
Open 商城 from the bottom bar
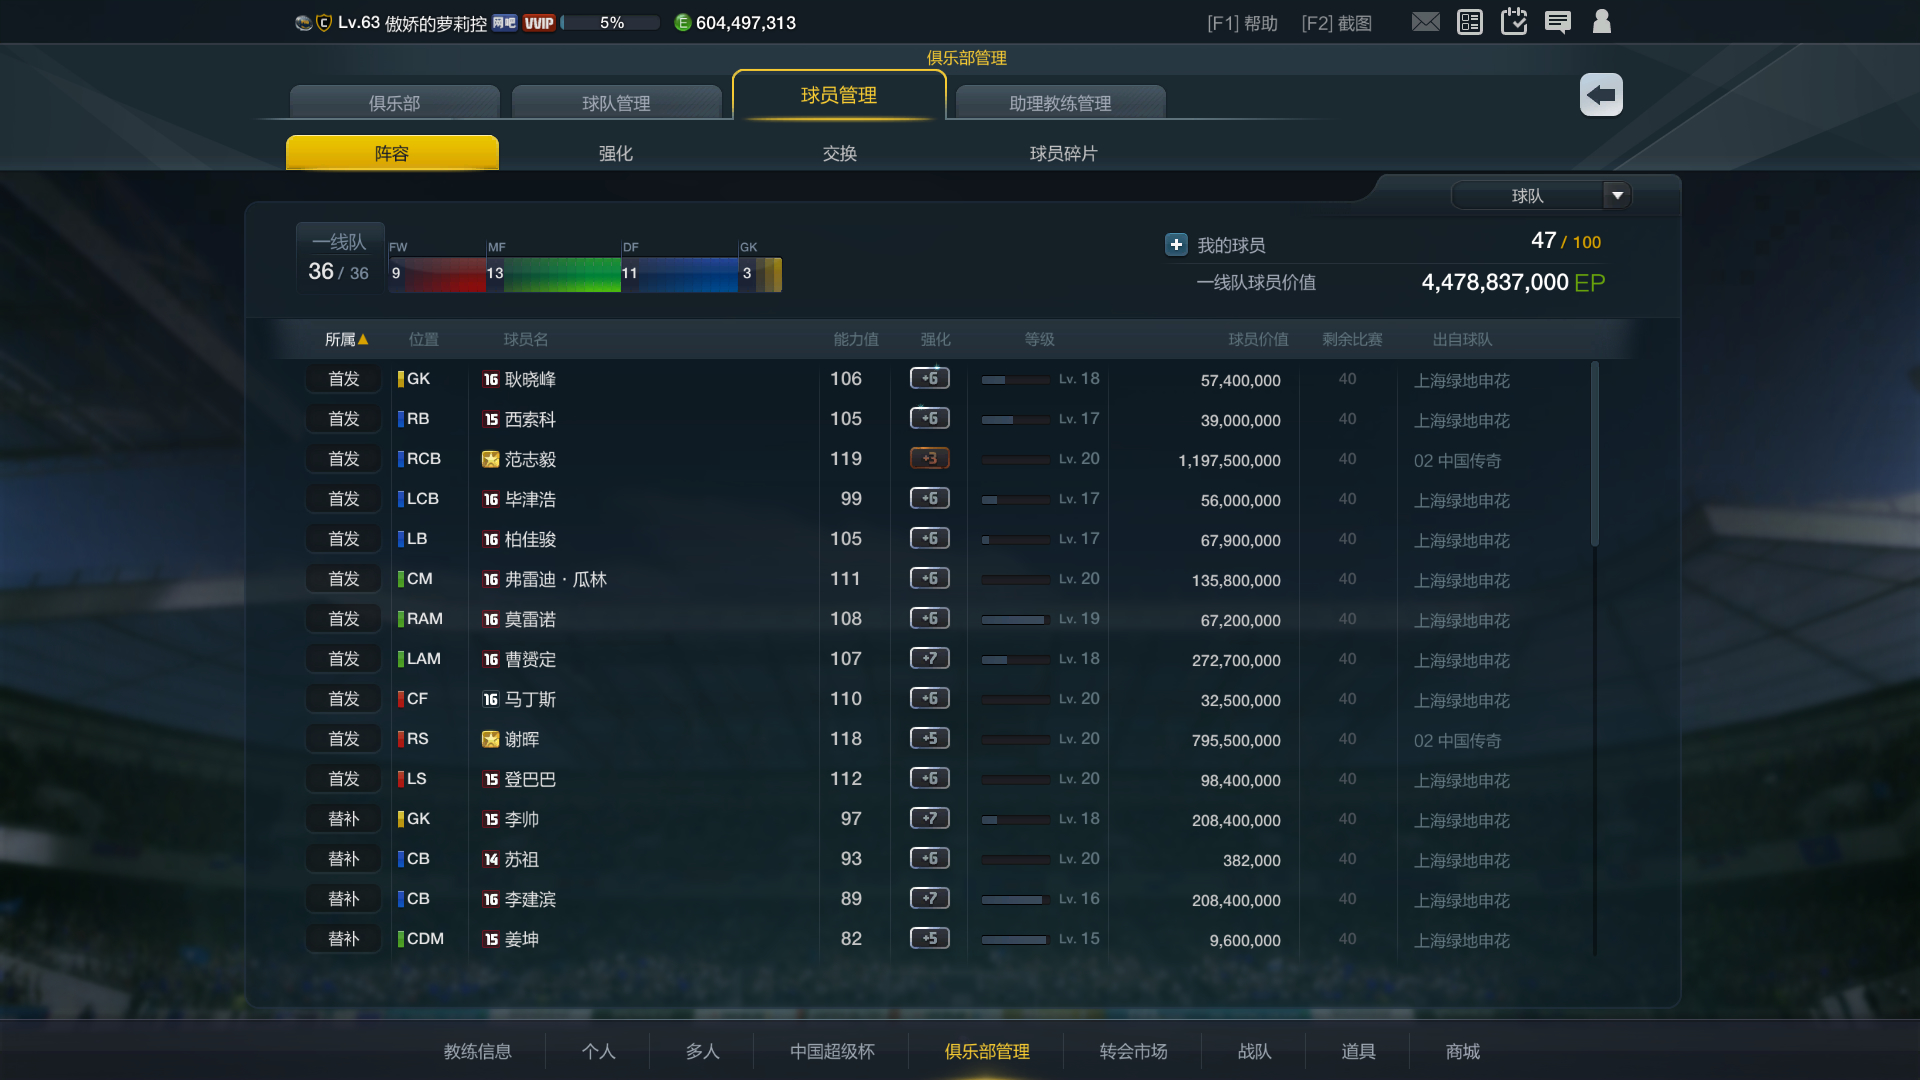pyautogui.click(x=1462, y=1051)
